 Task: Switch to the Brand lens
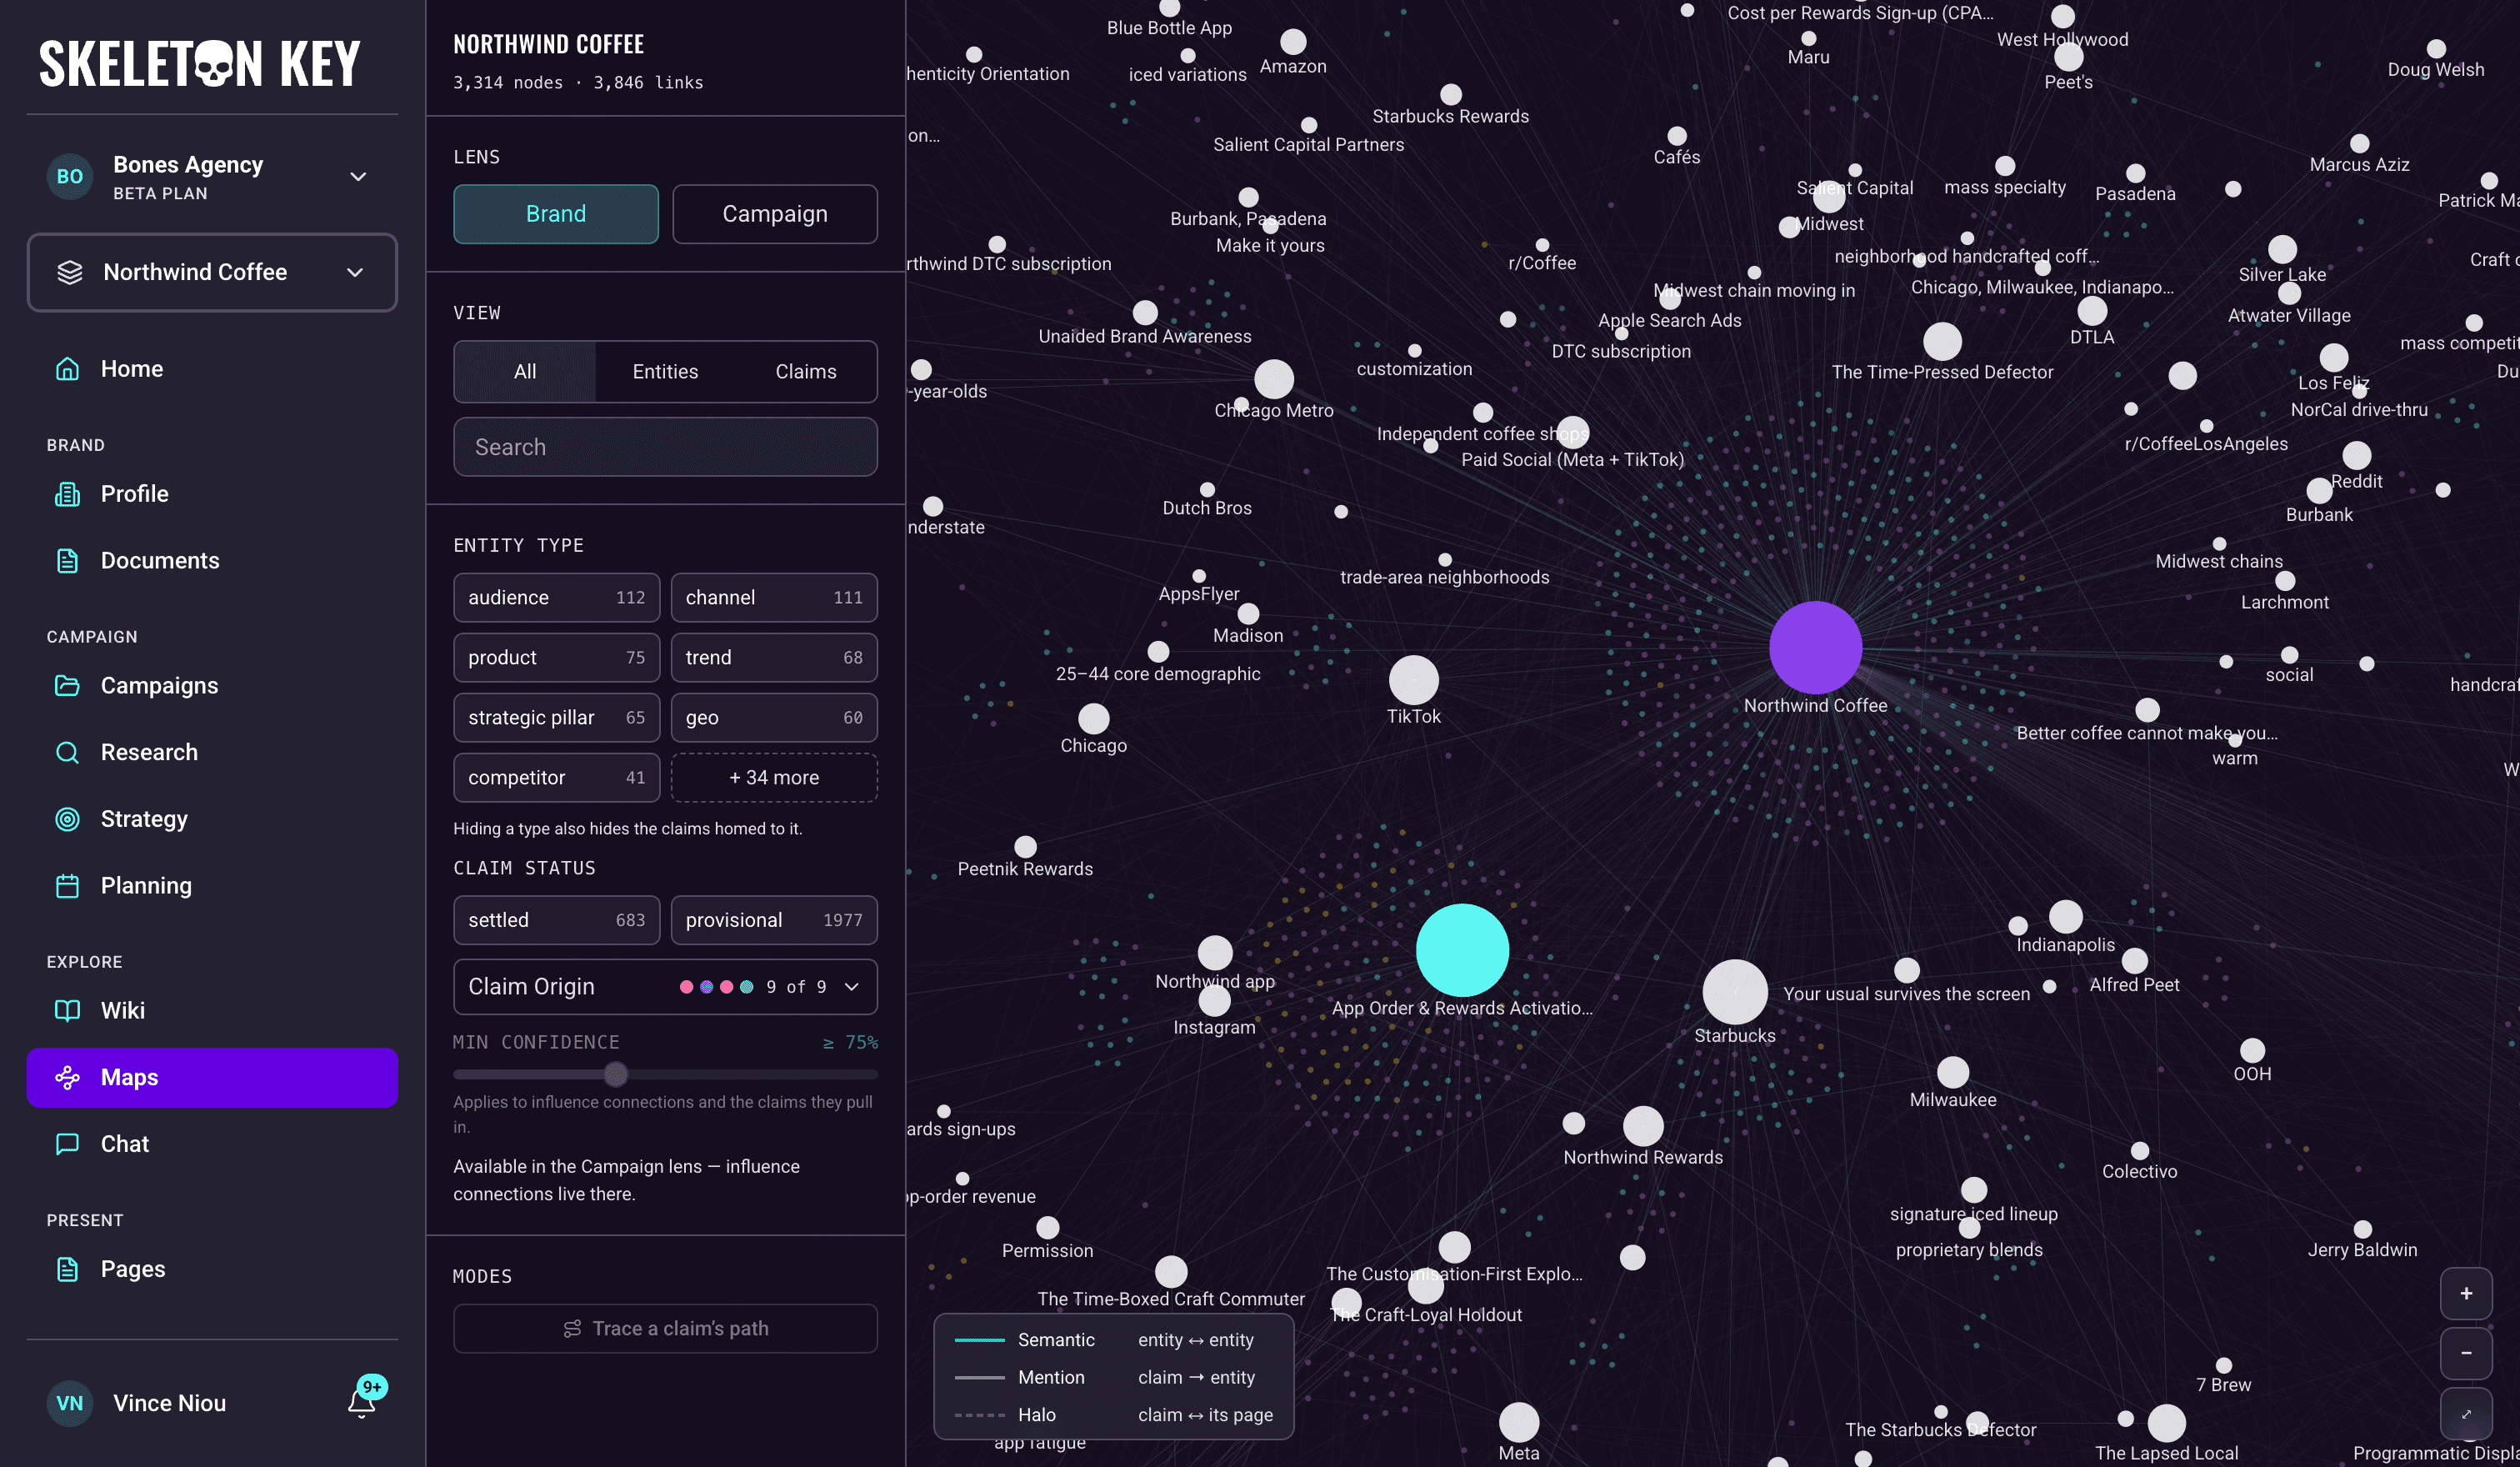556,214
